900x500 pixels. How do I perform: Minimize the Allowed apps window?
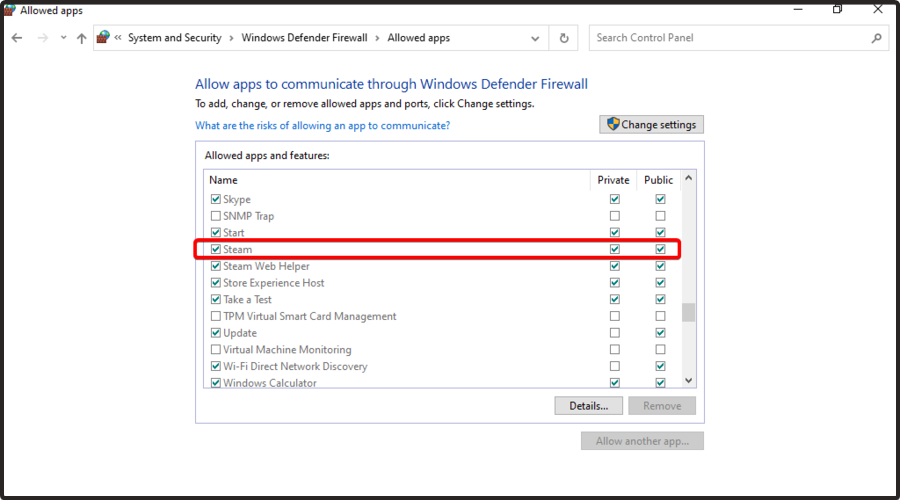click(x=798, y=10)
